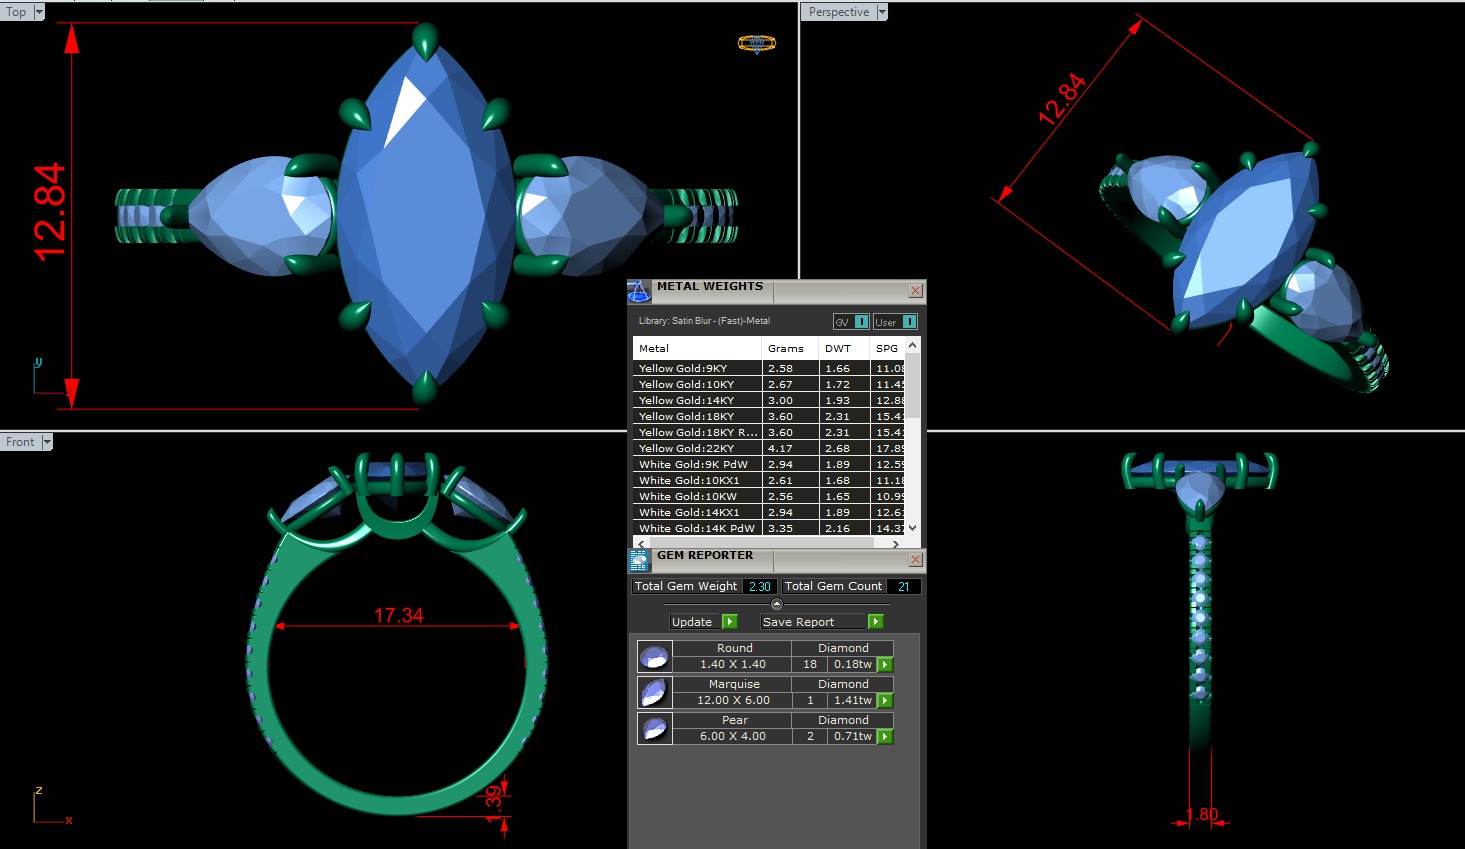Click the SPG column header
This screenshot has width=1465, height=849.
pos(888,348)
